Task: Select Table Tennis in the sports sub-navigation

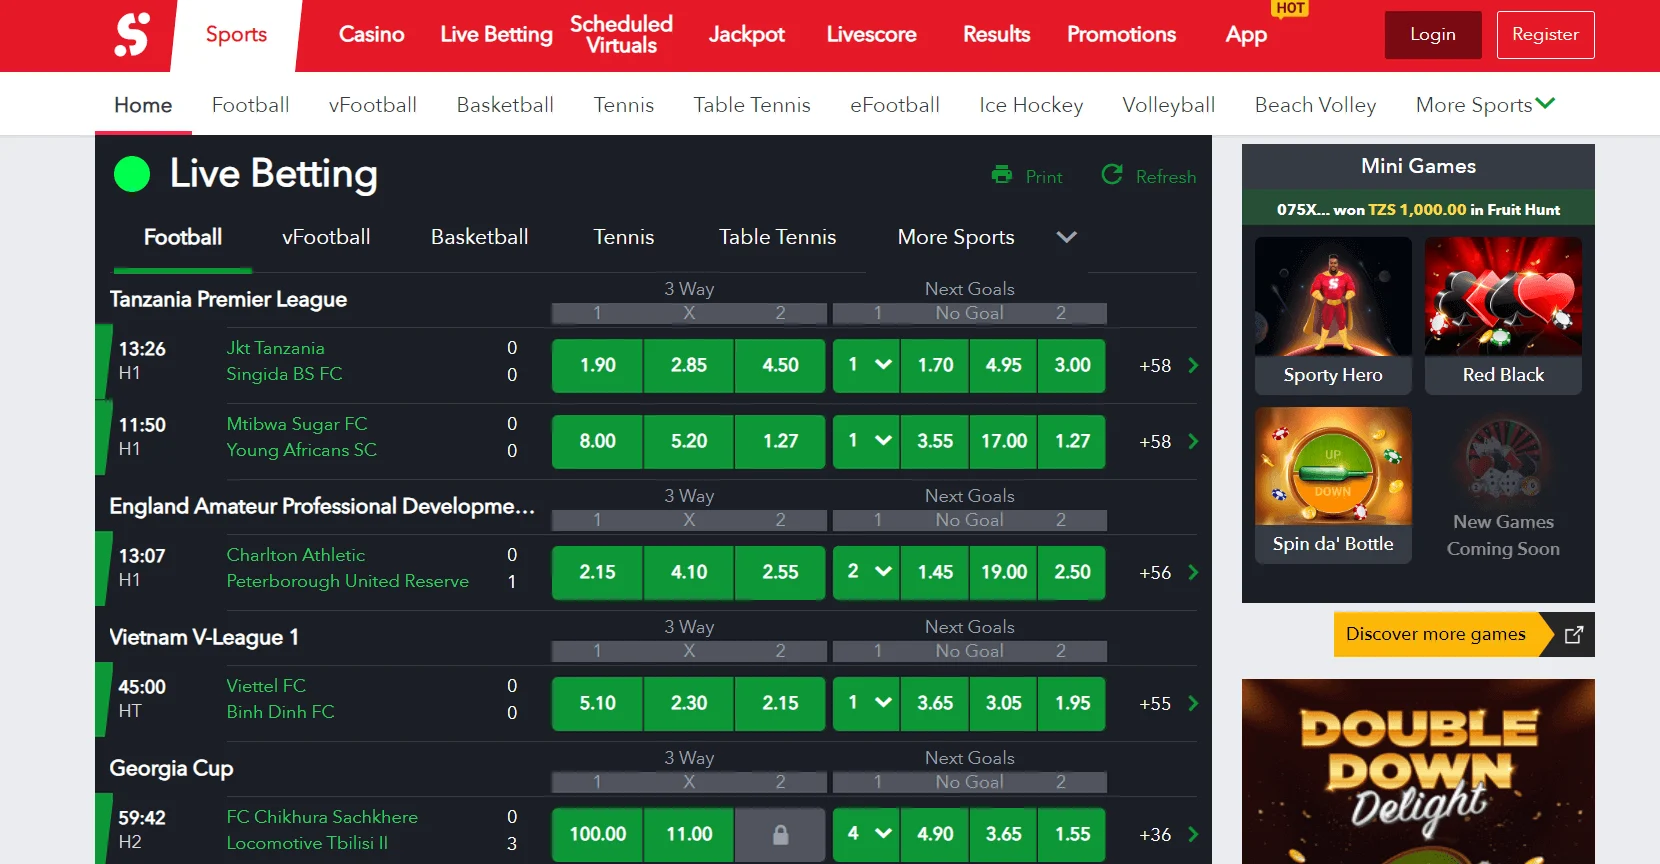Action: click(752, 105)
